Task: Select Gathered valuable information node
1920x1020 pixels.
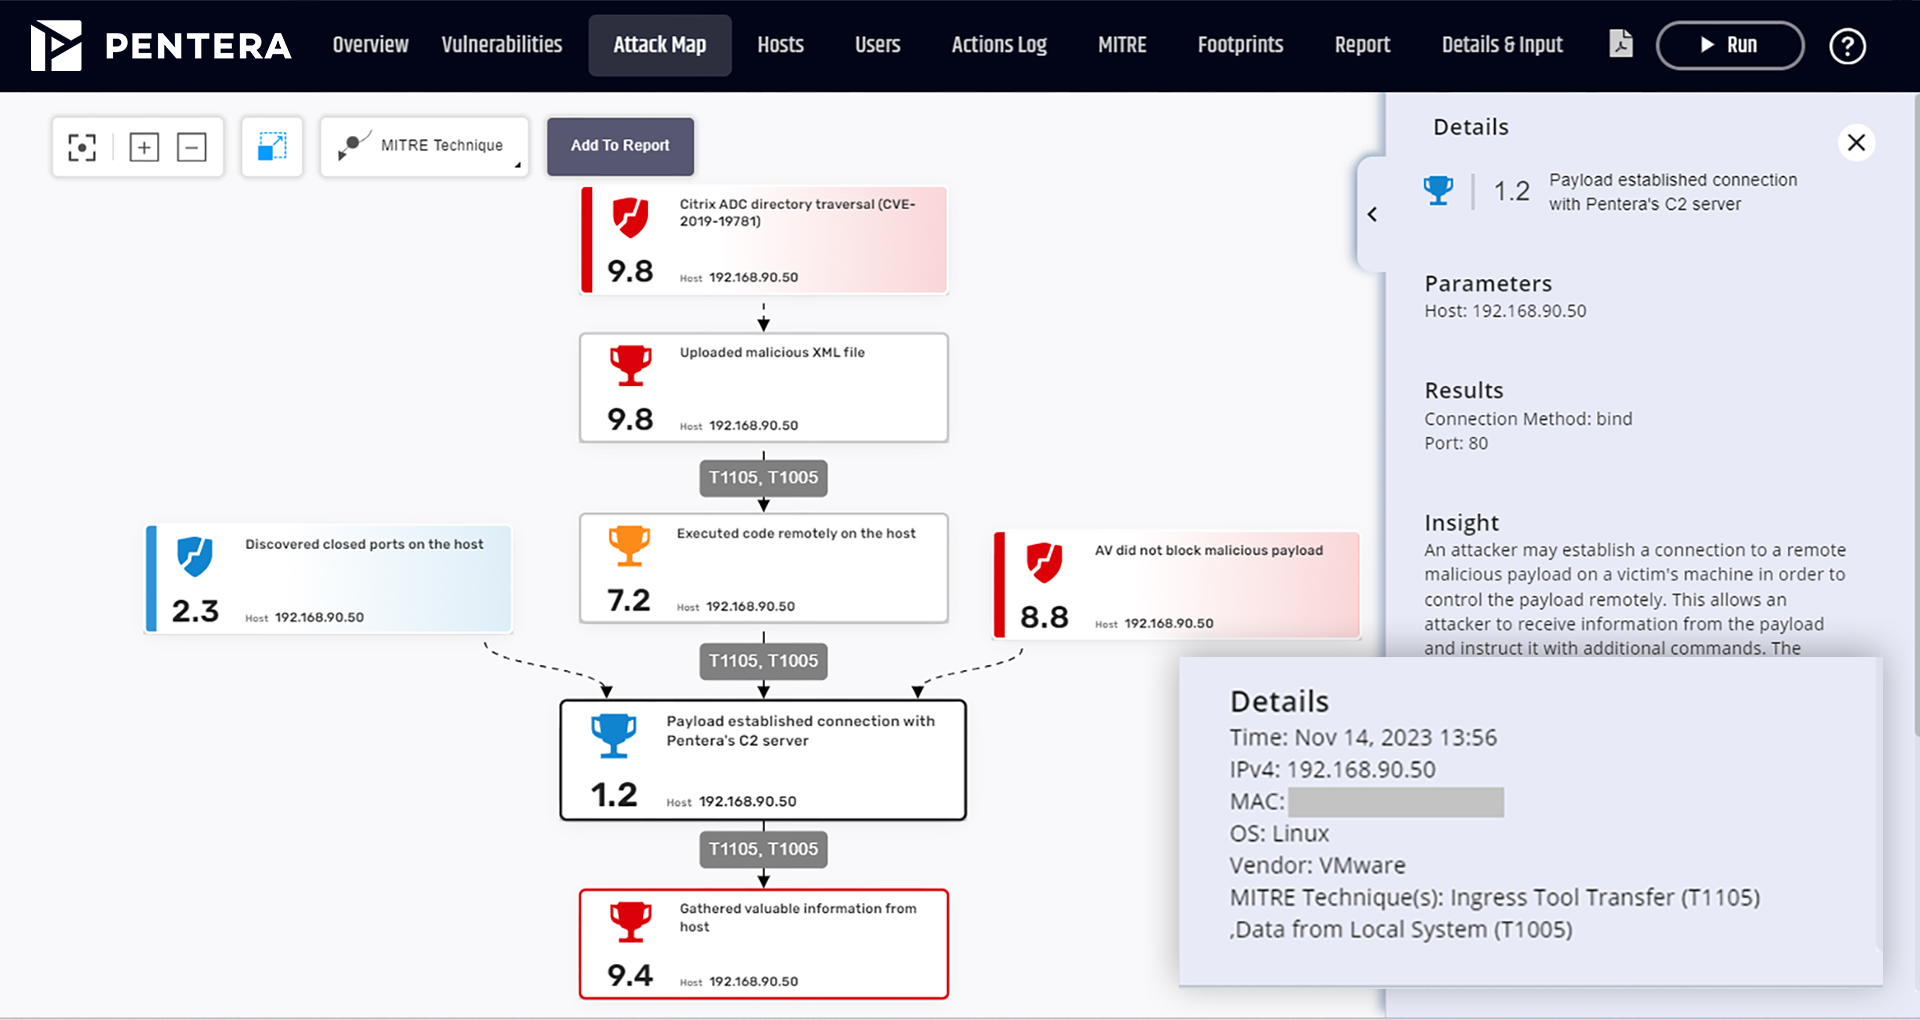Action: pos(764,944)
